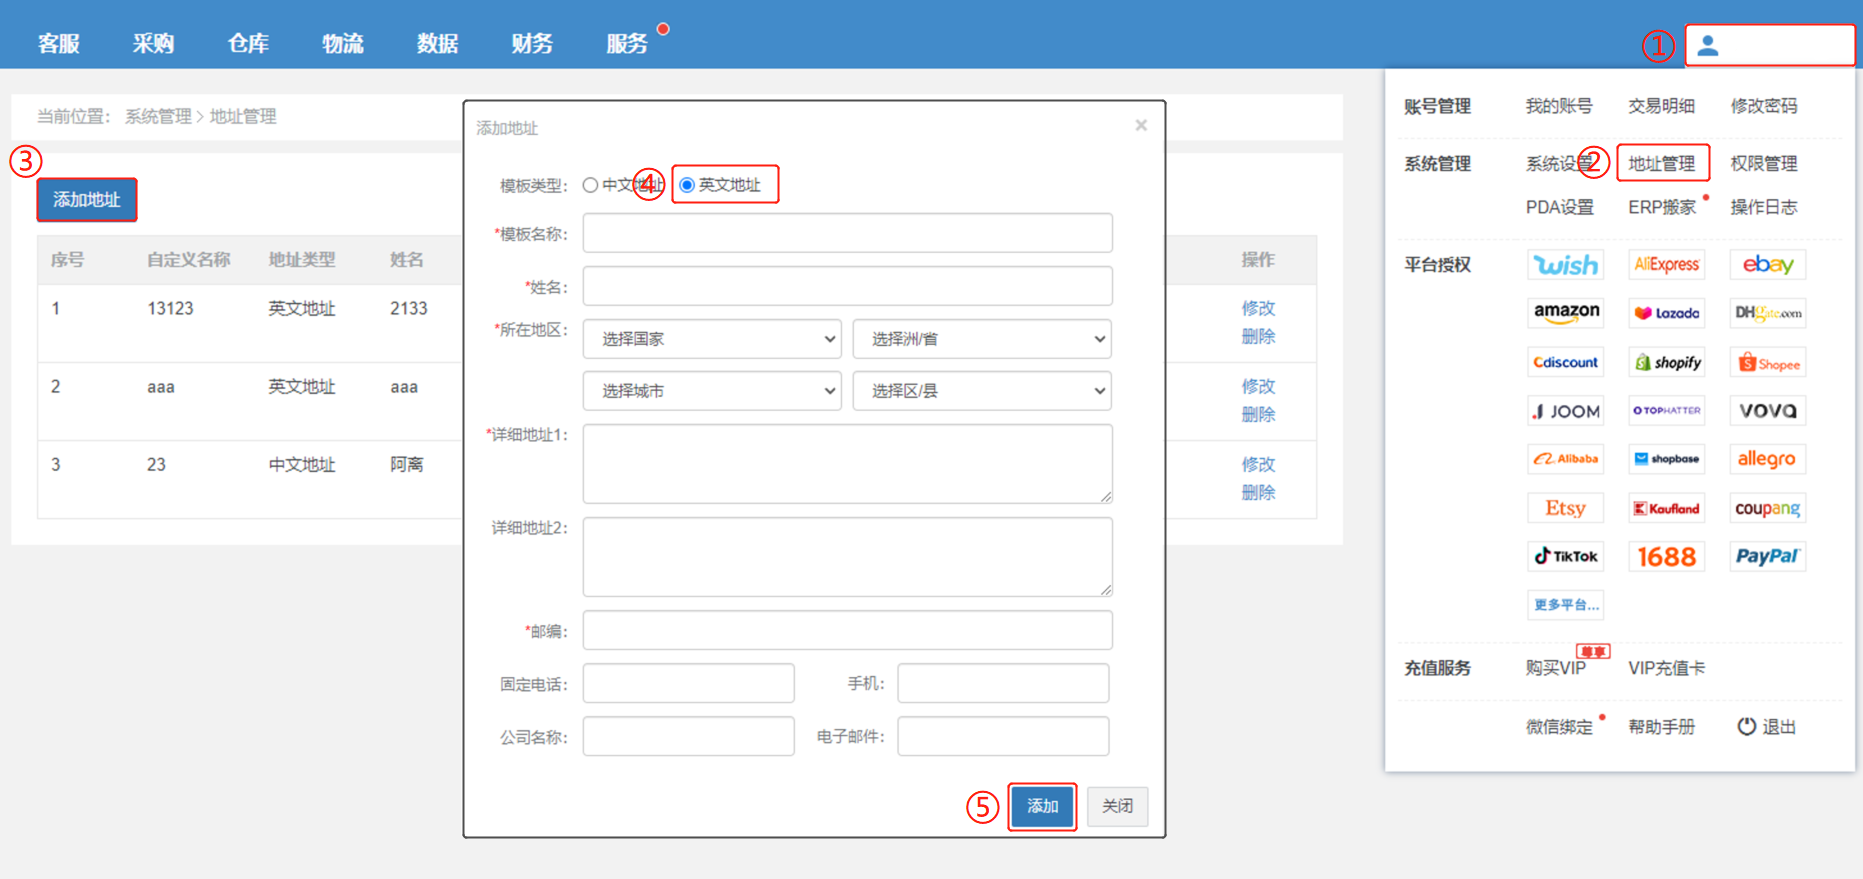Open 我的账号 in account menu
This screenshot has width=1863, height=879.
click(x=1559, y=106)
